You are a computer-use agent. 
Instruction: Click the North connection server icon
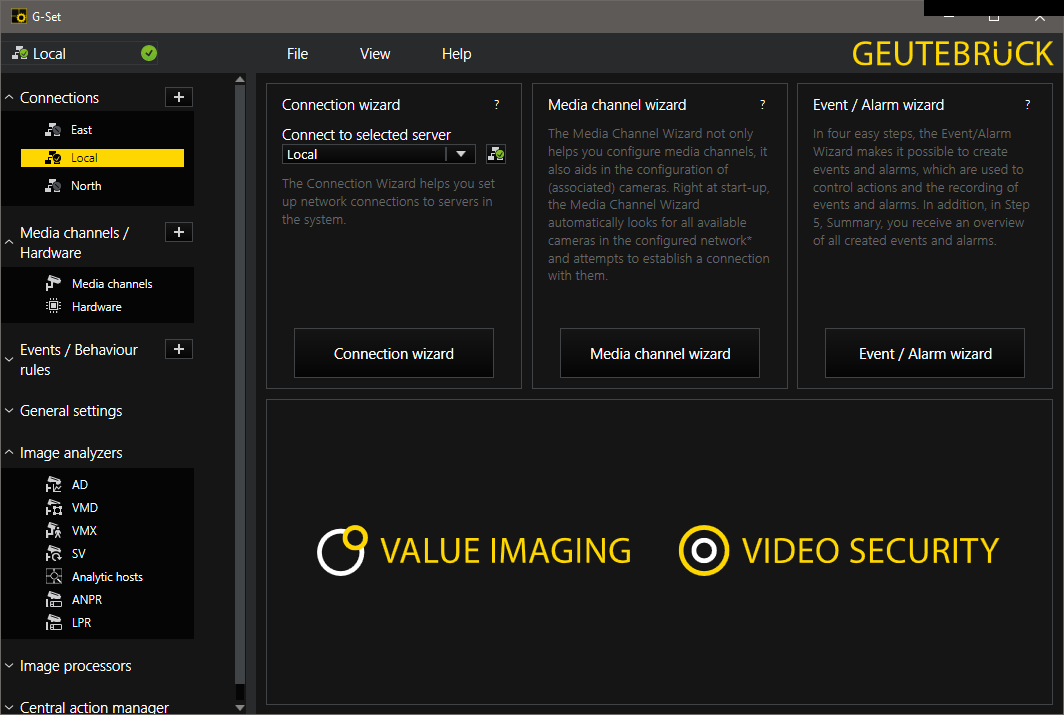click(x=53, y=185)
